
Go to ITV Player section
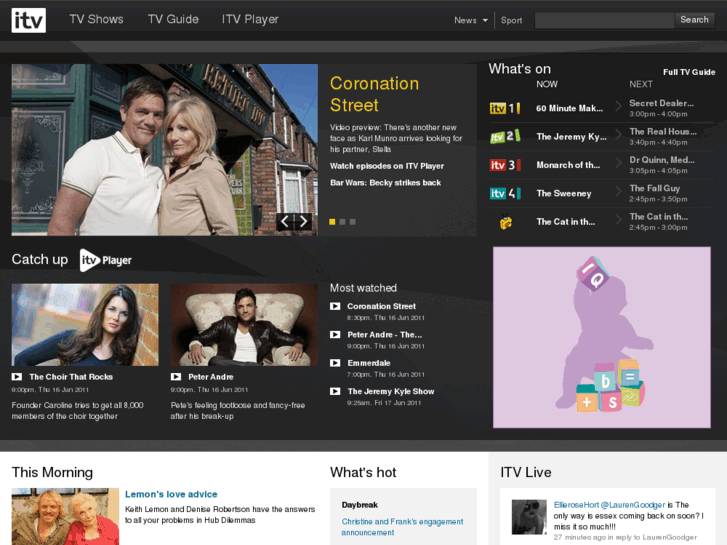pyautogui.click(x=250, y=19)
